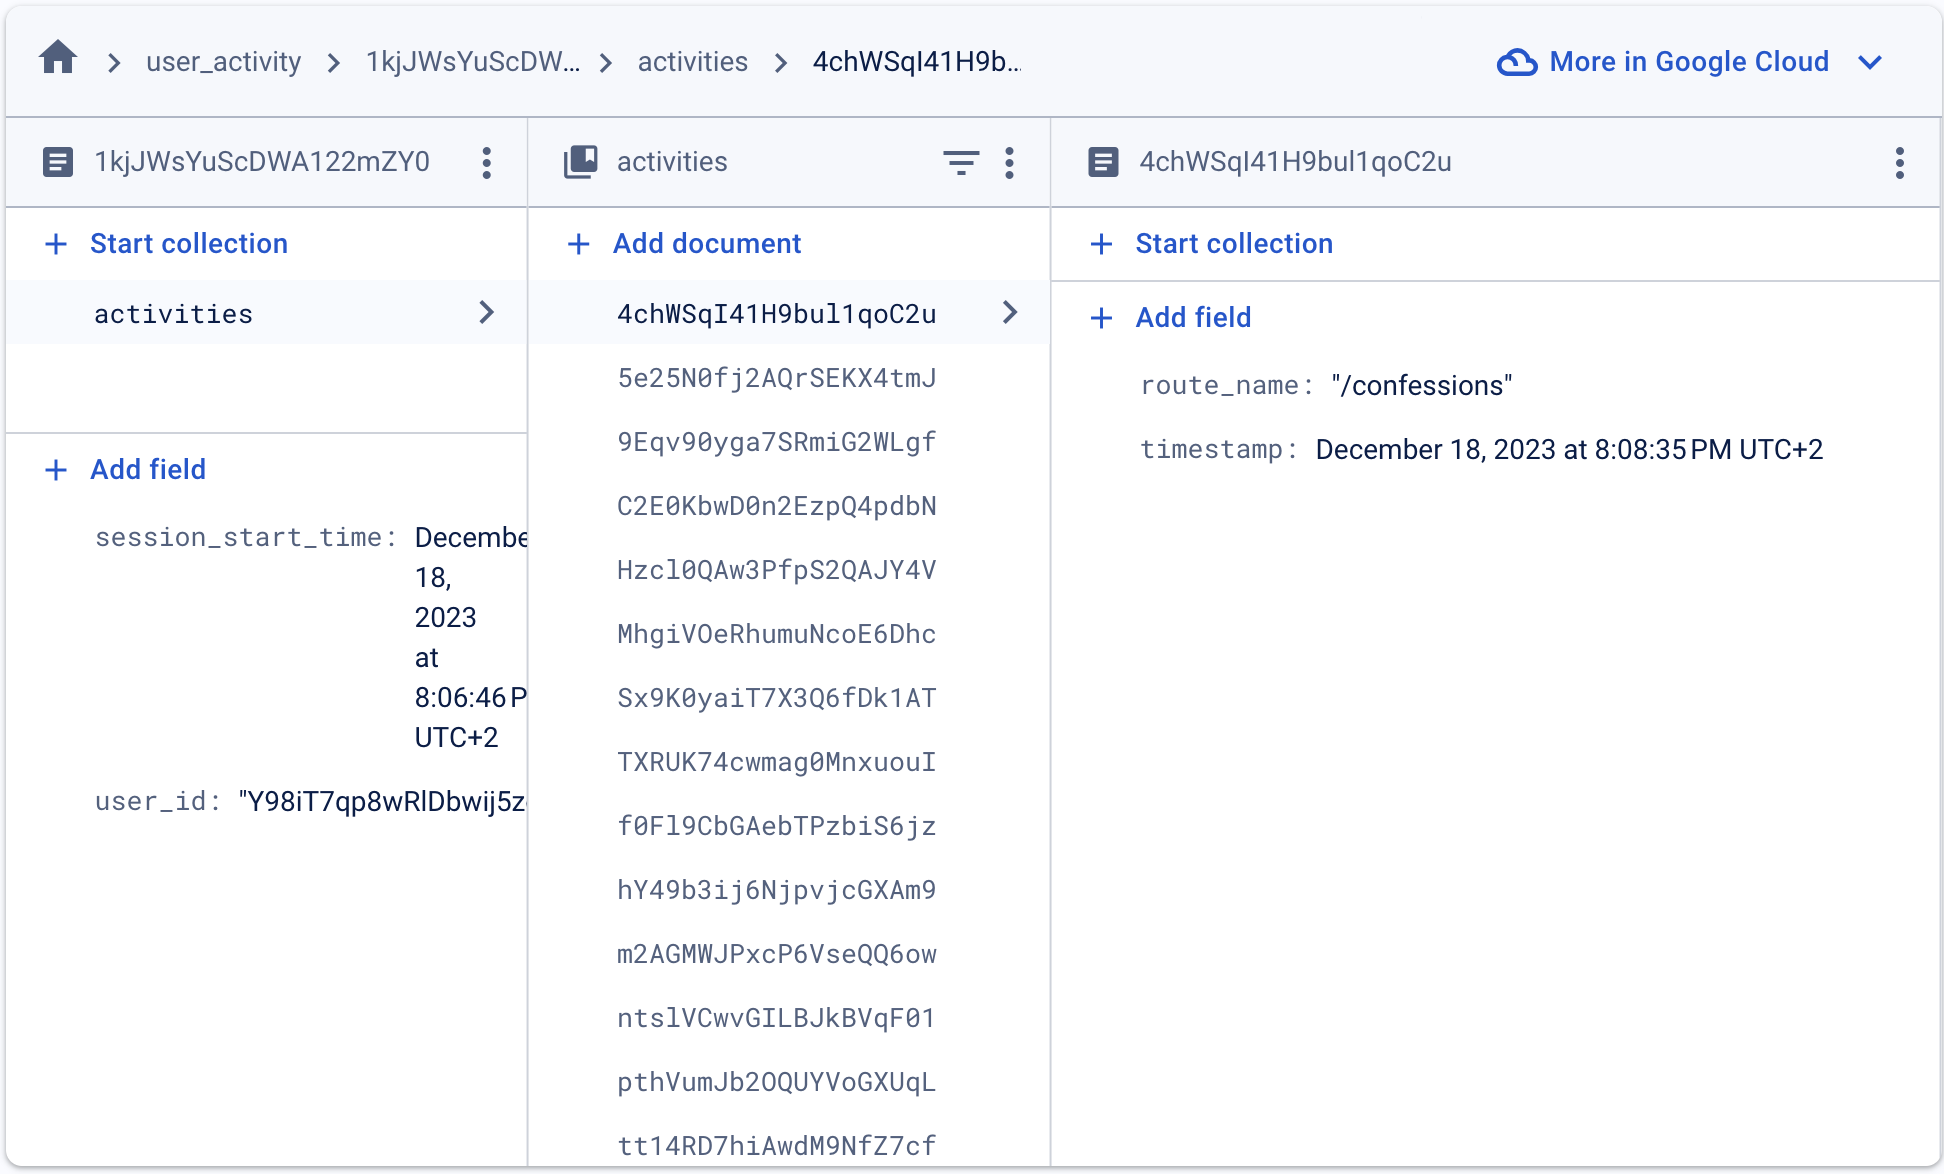Screen dimensions: 1944x1174
Task: Select document MhgiVOeRhumuNcoE6Dhc
Action: (776, 634)
